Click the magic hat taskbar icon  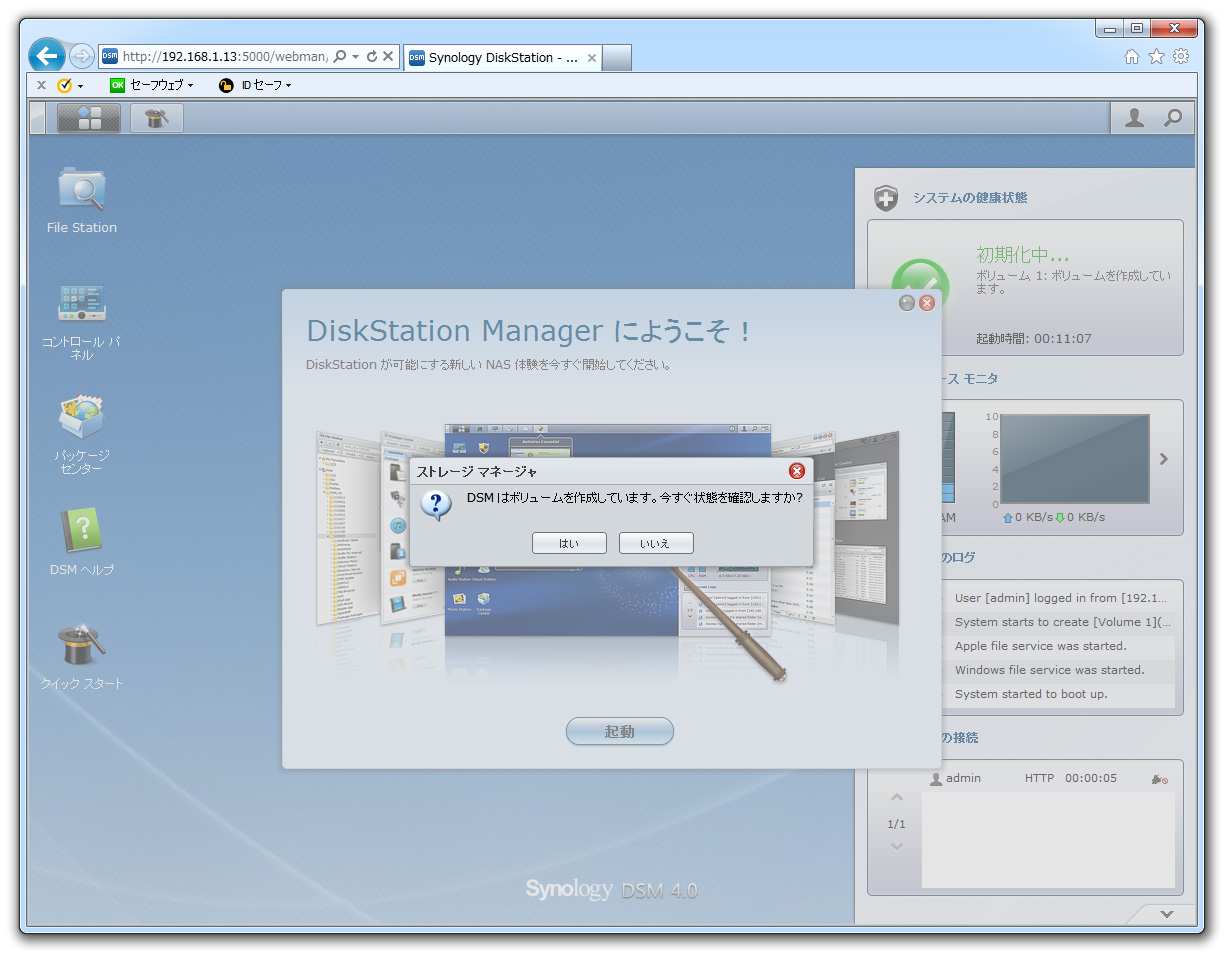[157, 118]
